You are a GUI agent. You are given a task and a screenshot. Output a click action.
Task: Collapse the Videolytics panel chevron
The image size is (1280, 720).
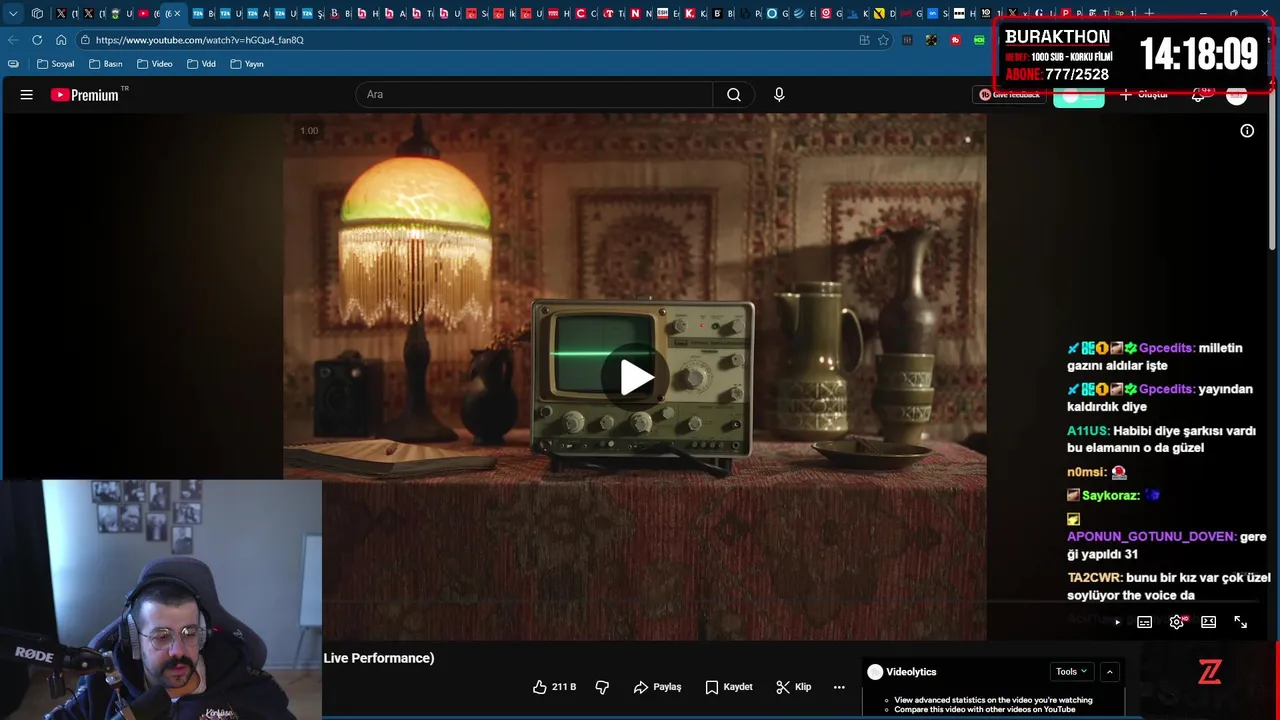coord(1109,672)
